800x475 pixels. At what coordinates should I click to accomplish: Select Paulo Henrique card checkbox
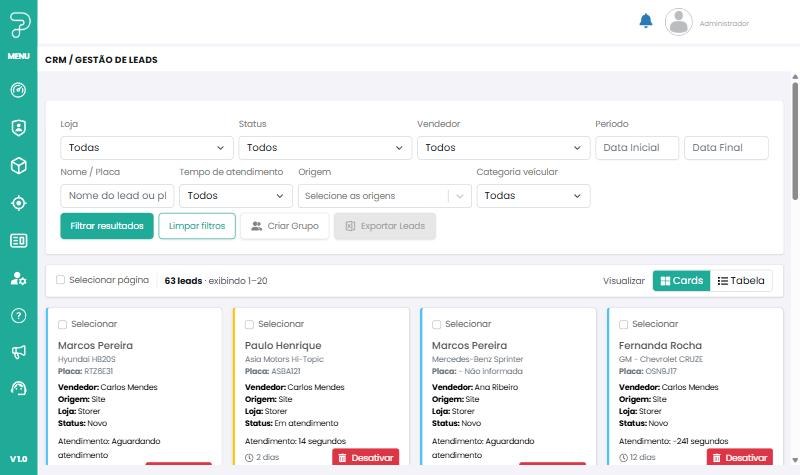tap(249, 324)
